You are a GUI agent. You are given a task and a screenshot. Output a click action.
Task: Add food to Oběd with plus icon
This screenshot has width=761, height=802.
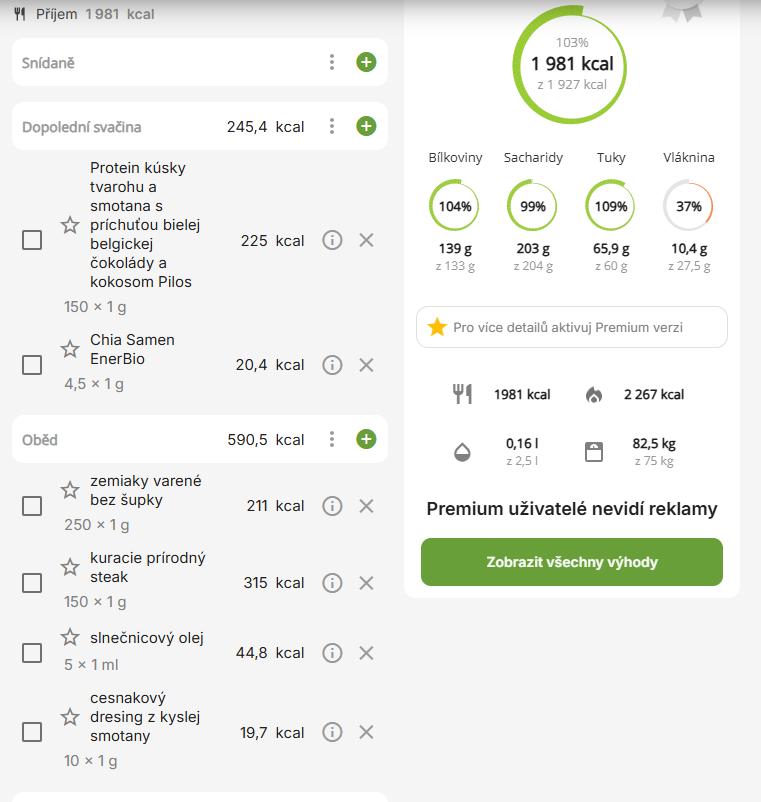(366, 440)
